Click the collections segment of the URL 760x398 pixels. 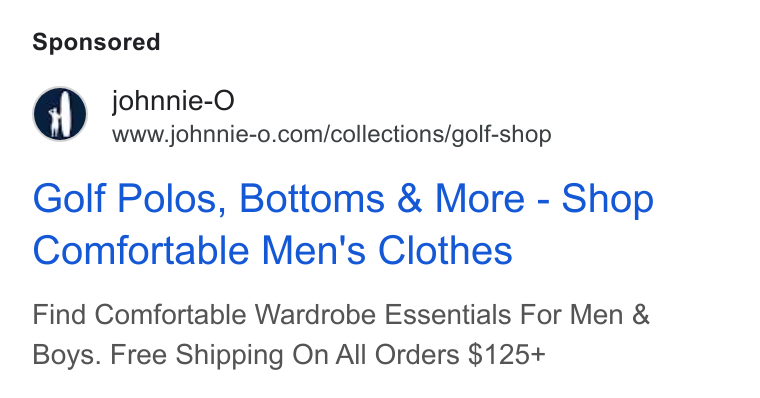click(x=387, y=134)
